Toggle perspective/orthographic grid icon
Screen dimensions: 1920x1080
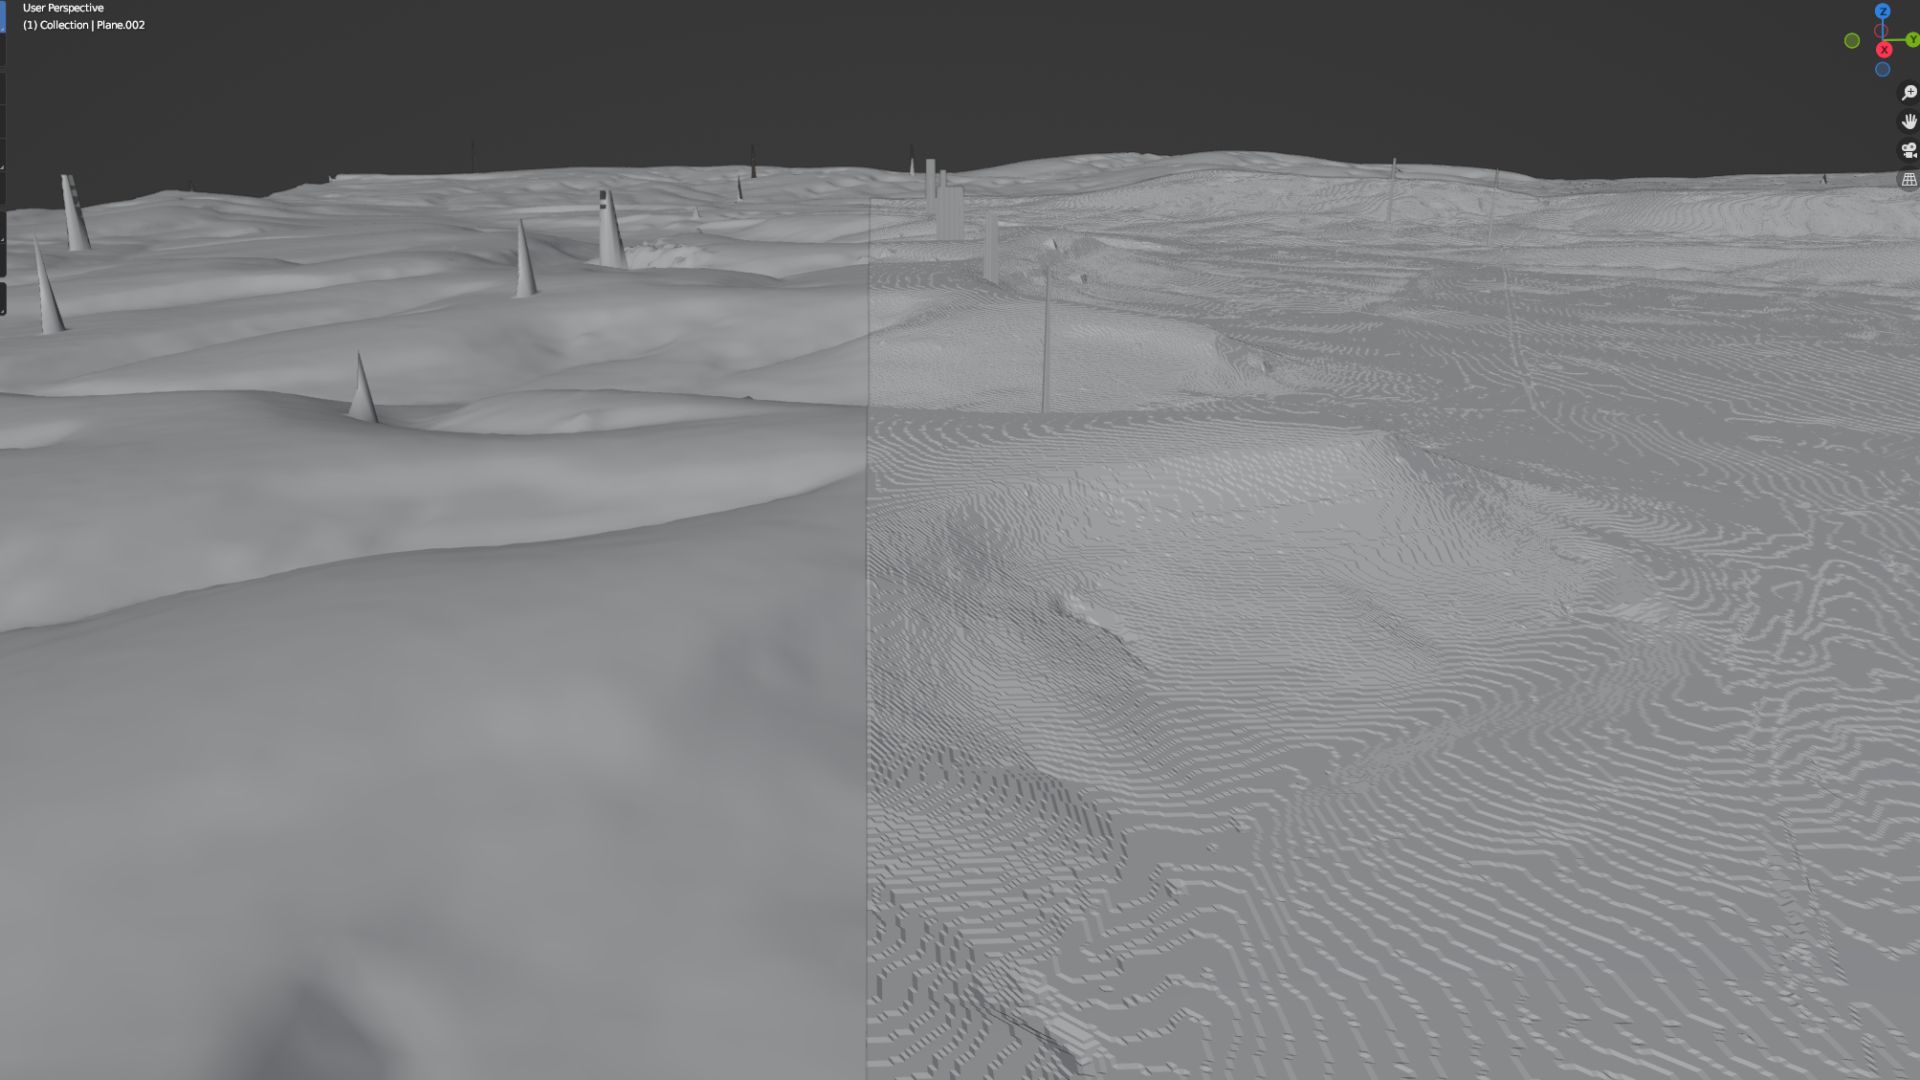tap(1909, 180)
